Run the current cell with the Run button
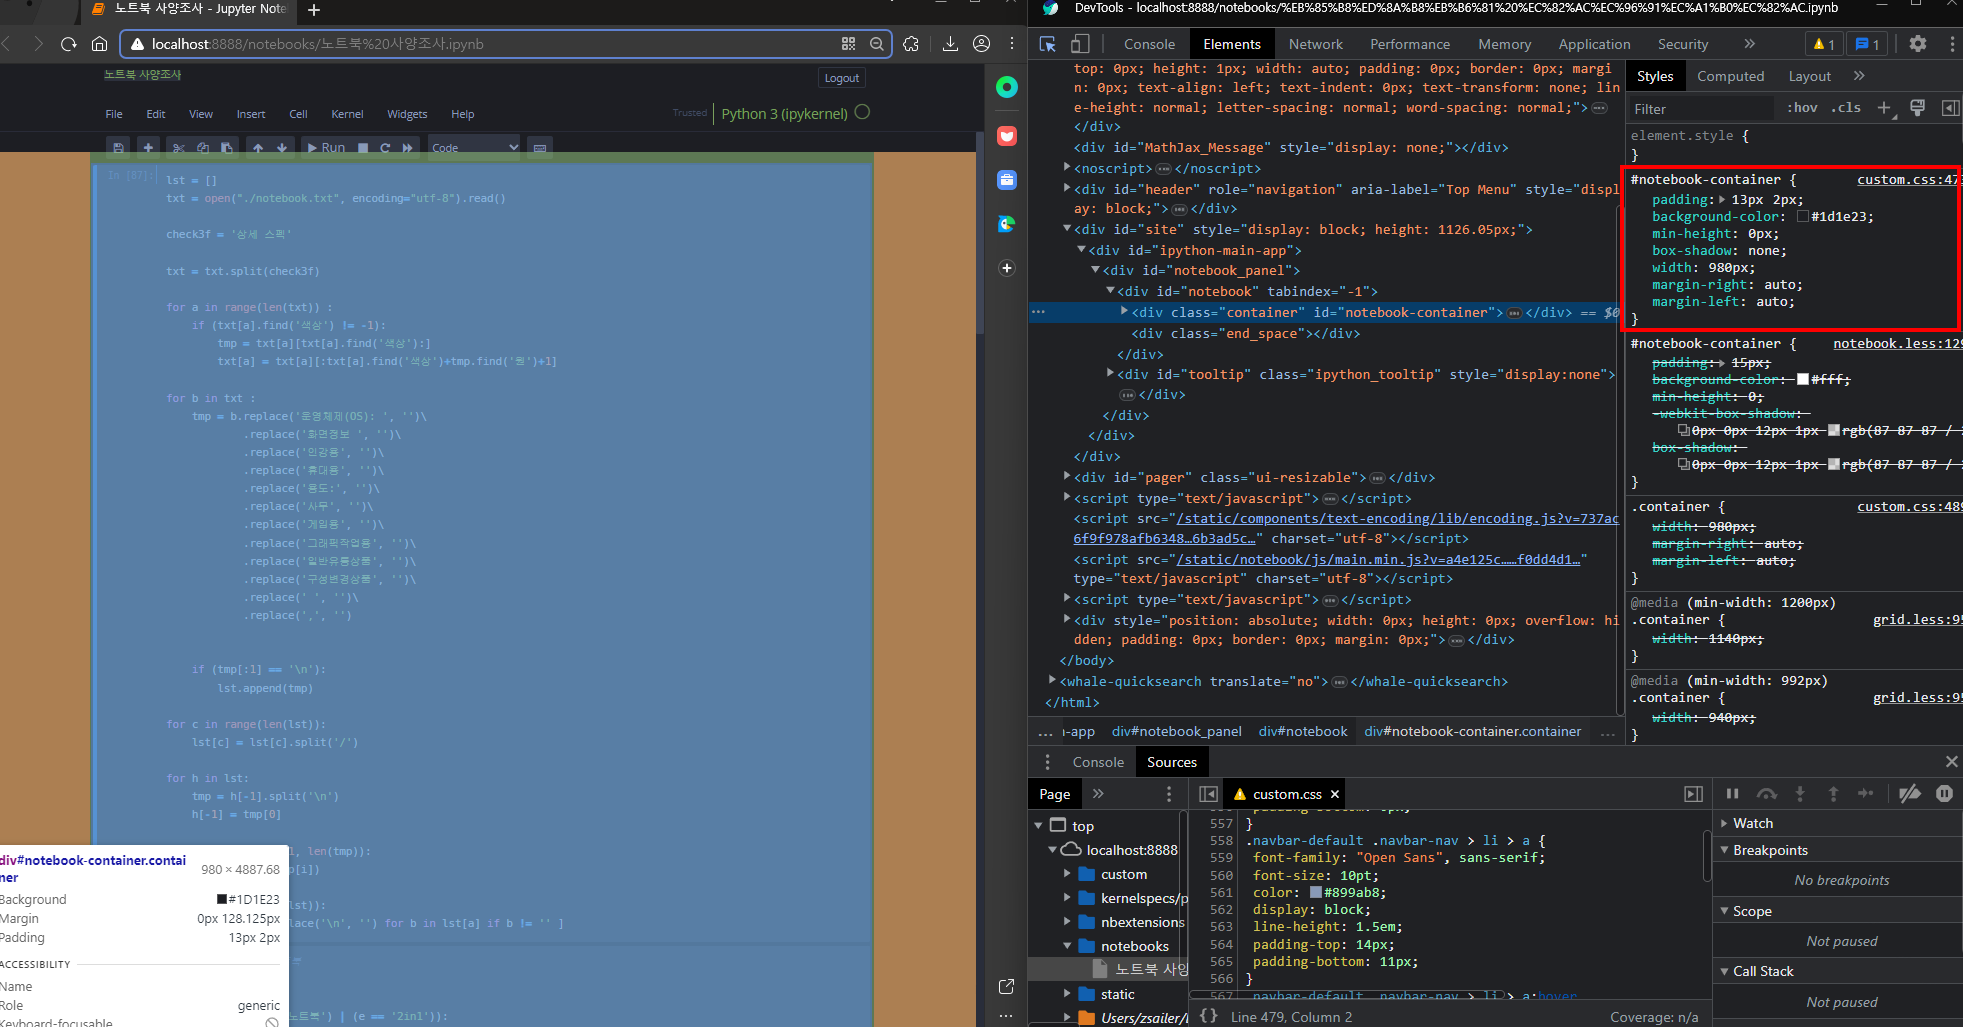 324,148
